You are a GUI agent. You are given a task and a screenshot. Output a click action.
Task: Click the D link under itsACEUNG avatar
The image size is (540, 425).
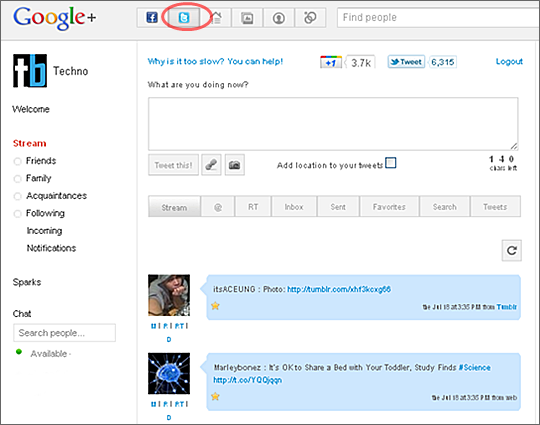pos(169,340)
